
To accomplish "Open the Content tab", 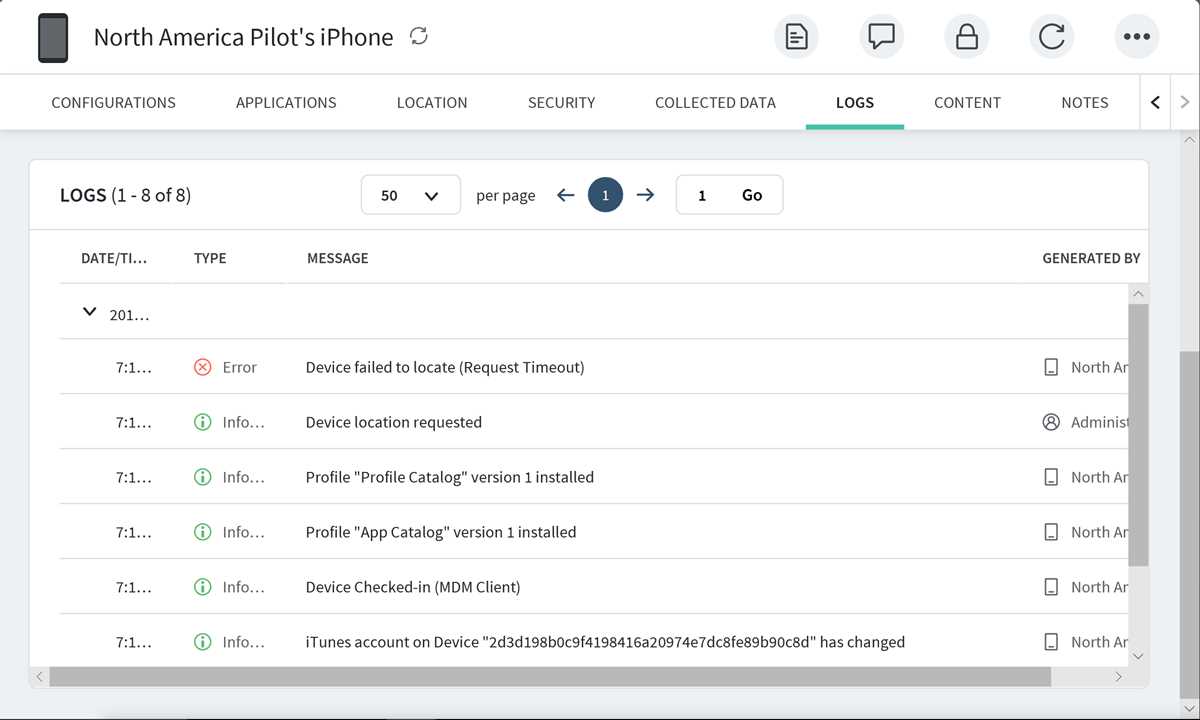I will [x=967, y=102].
